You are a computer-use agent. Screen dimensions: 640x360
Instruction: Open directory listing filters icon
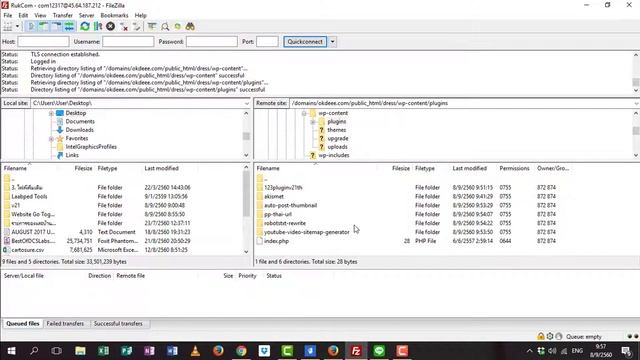(x=152, y=27)
